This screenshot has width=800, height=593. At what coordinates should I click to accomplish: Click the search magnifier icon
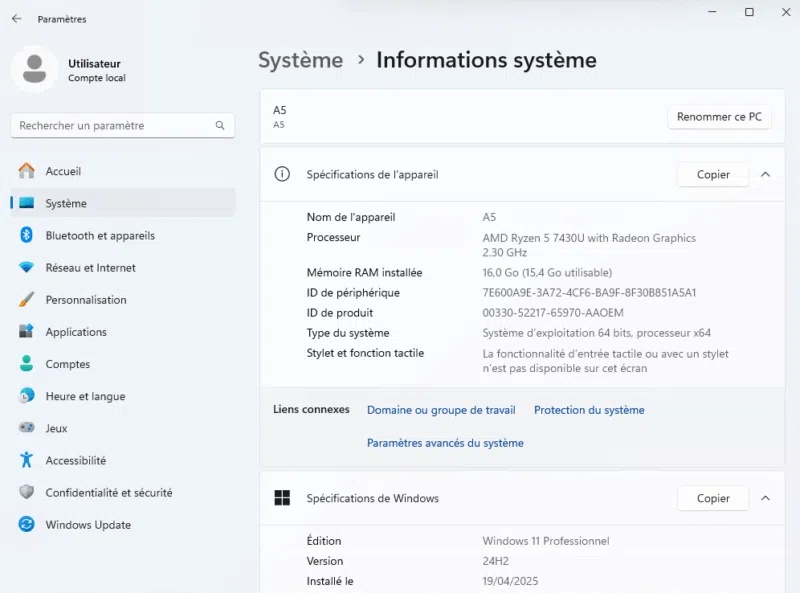click(x=220, y=126)
